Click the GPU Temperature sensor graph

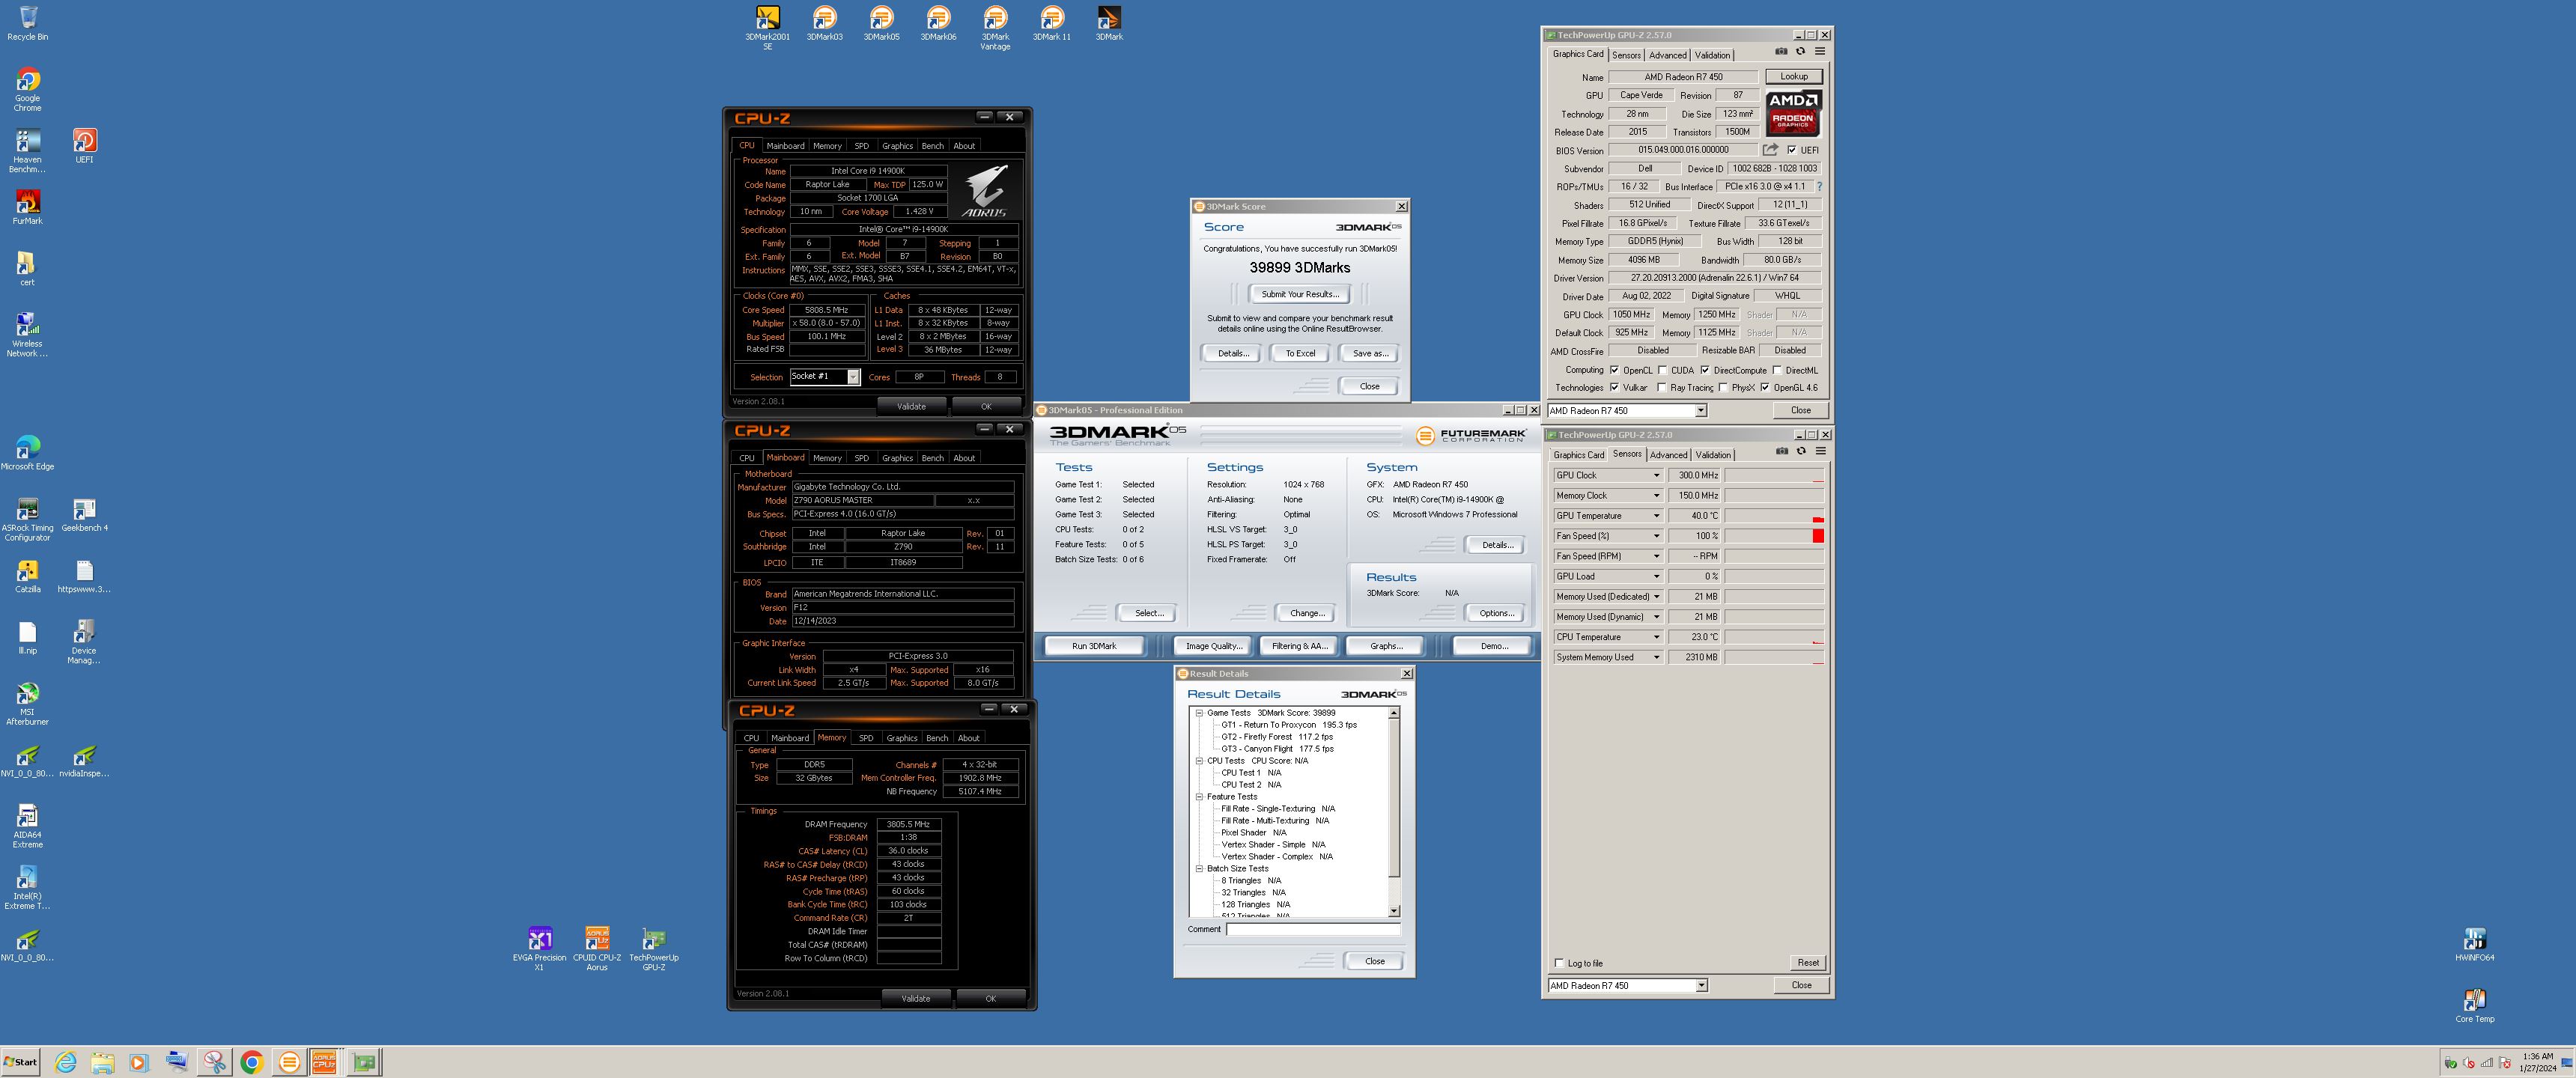1774,516
